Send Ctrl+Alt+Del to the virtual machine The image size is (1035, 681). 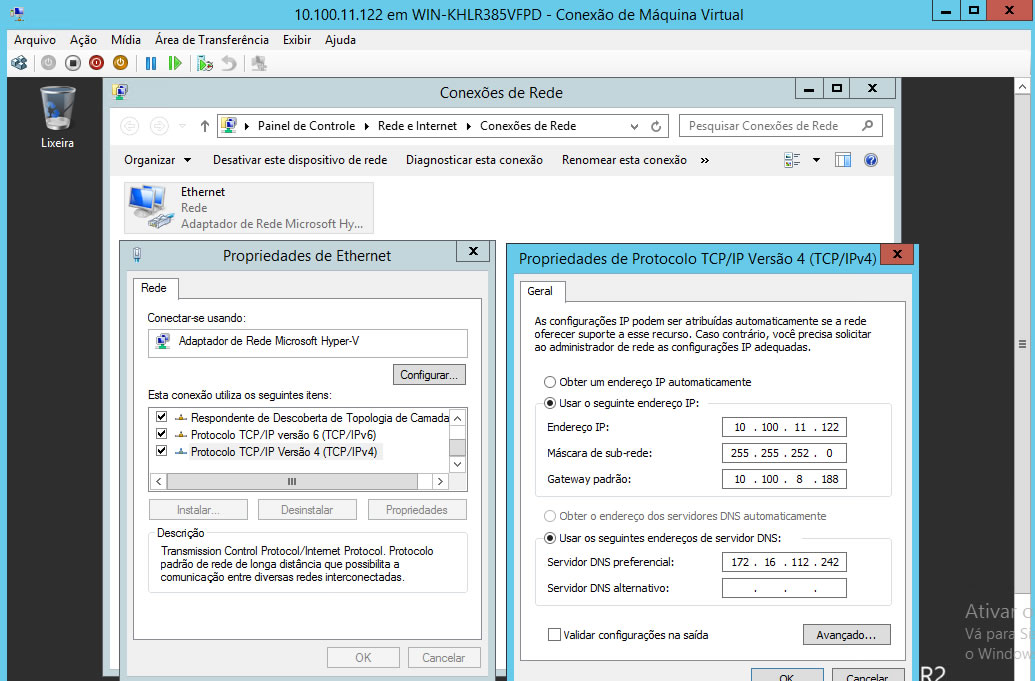click(18, 62)
